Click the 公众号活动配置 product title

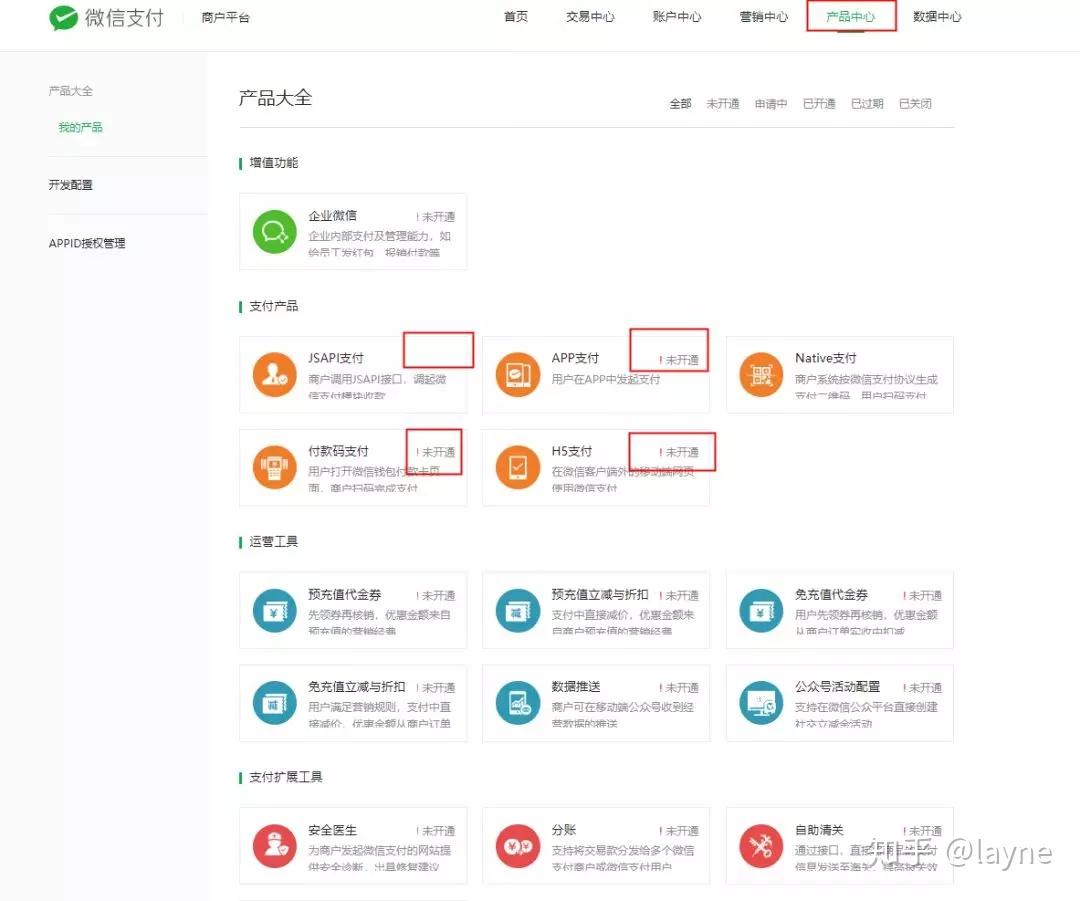[837, 687]
